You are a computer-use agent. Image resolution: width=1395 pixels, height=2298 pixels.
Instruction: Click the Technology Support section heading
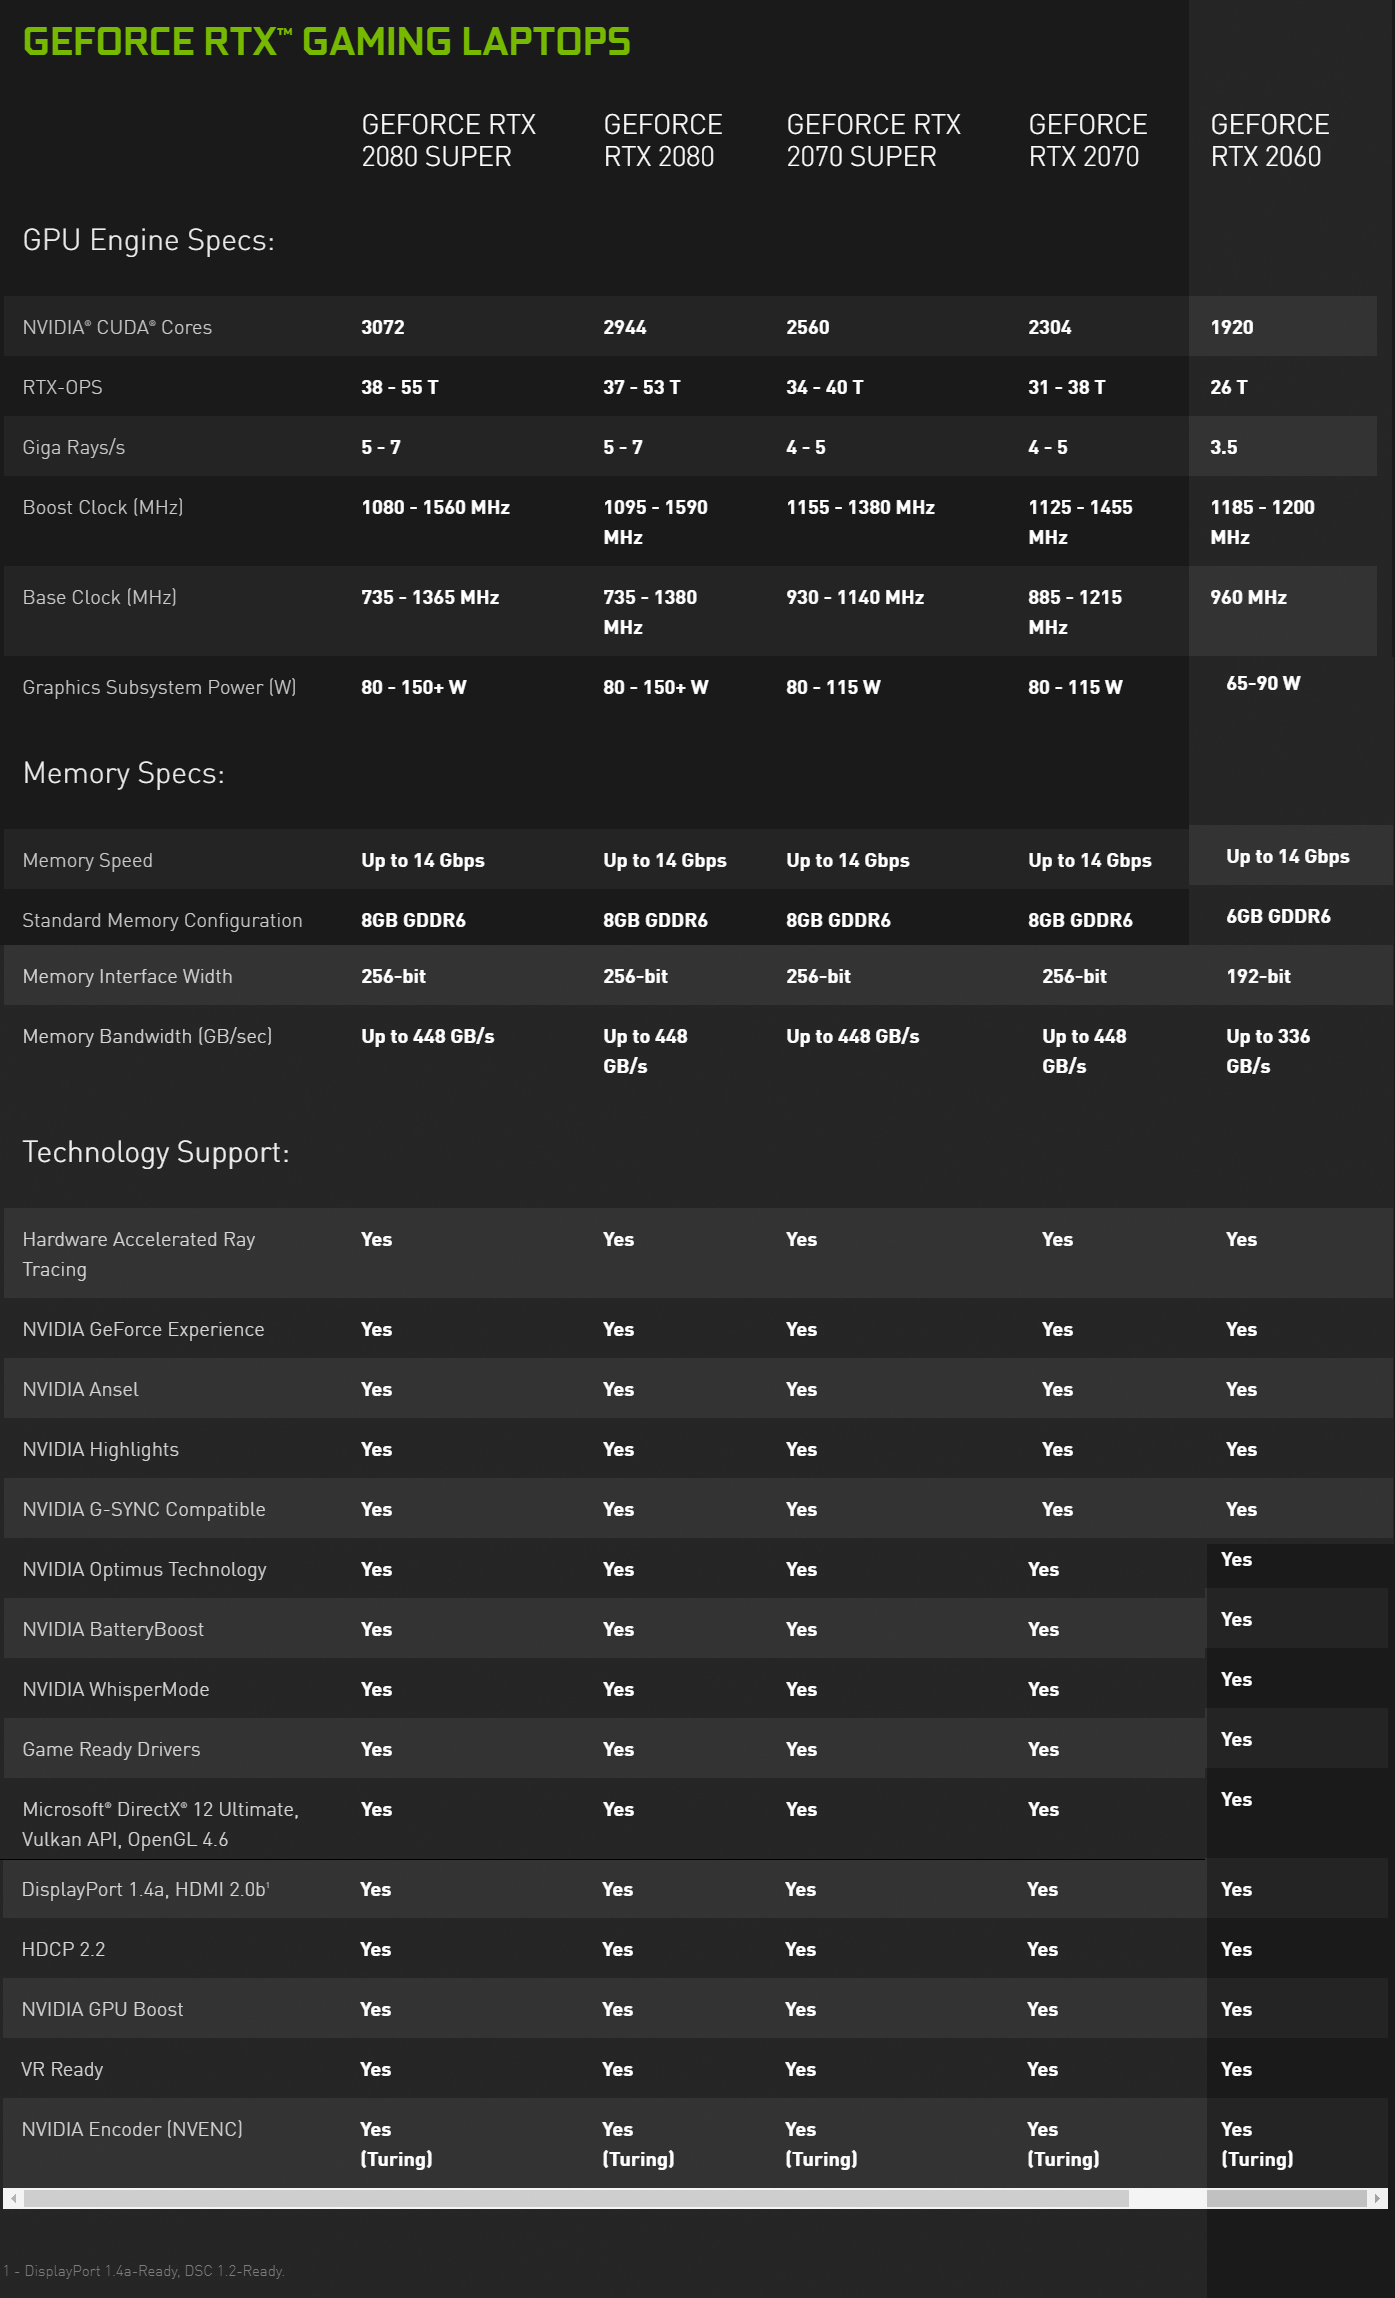coord(155,1152)
